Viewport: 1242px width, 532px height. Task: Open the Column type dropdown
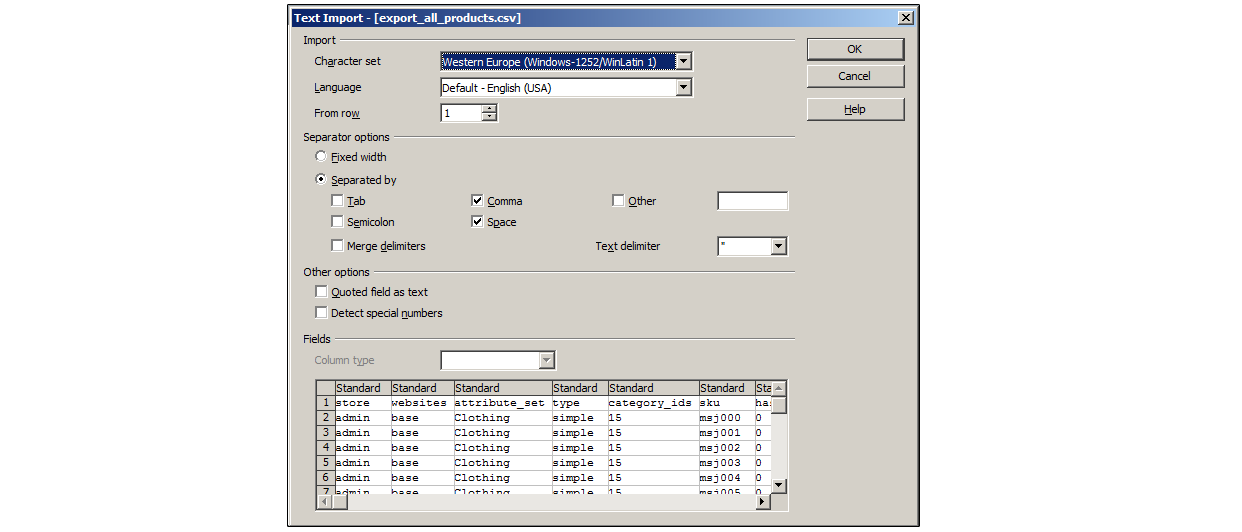point(546,360)
